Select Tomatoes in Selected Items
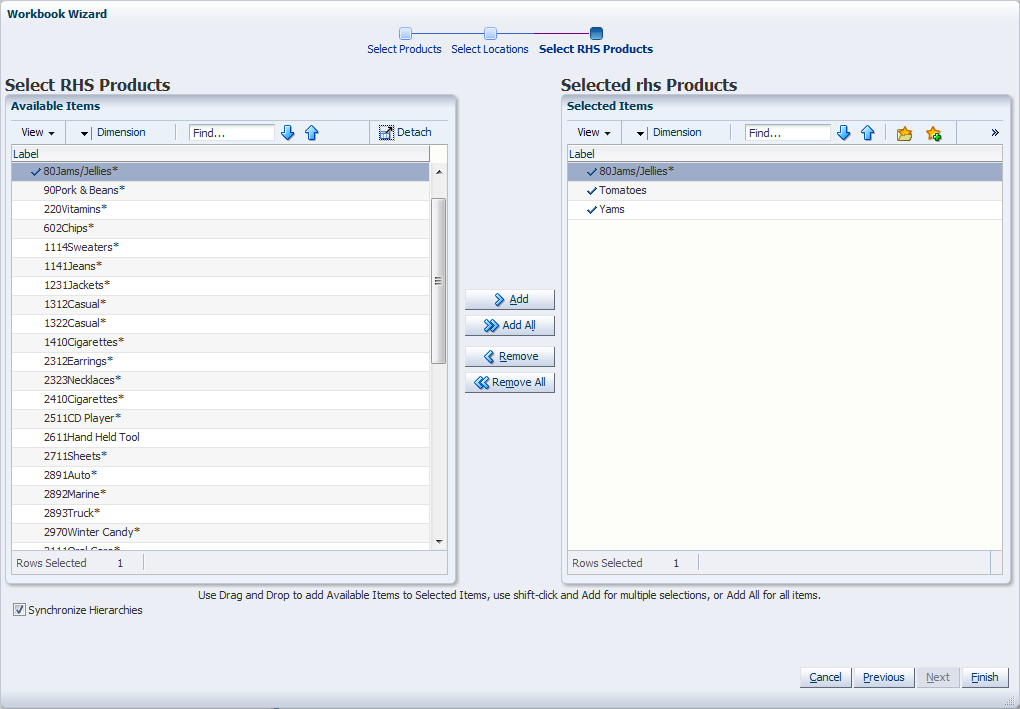Screen dimensions: 1020x709 pyautogui.click(x=785, y=191)
